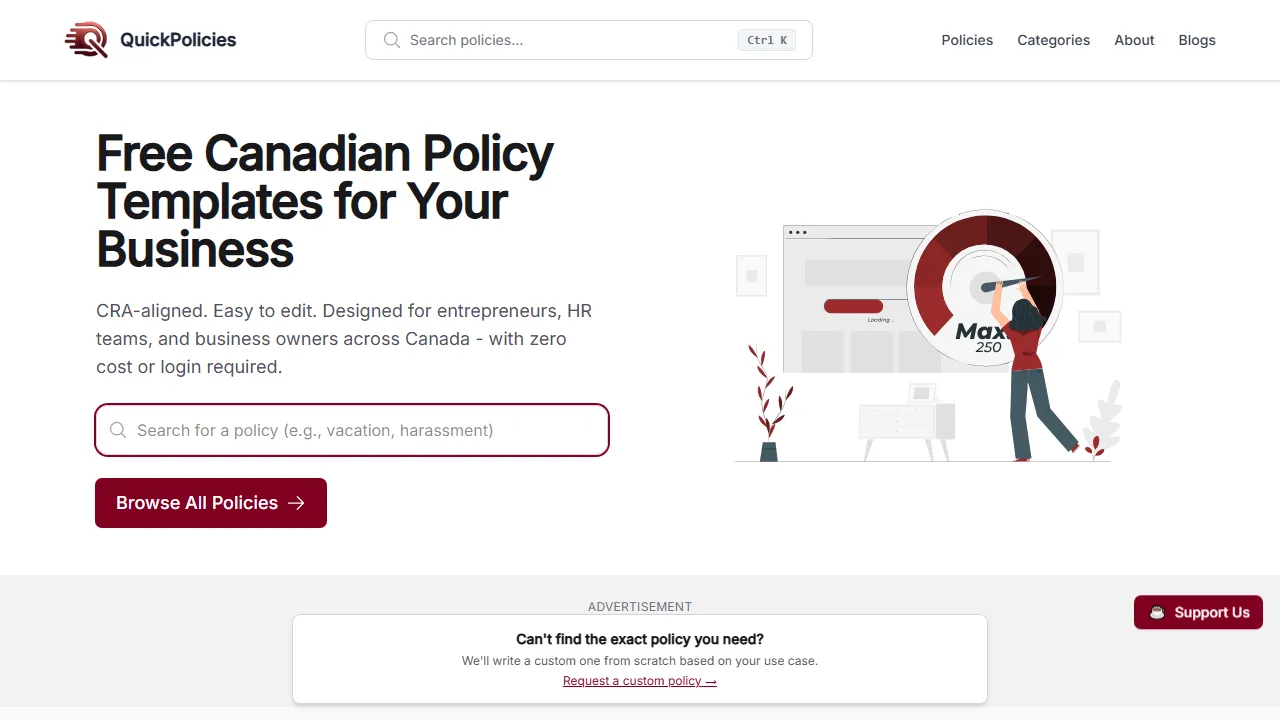This screenshot has width=1280, height=720.
Task: Click the arrow icon on Browse All Policies
Action: pos(296,503)
